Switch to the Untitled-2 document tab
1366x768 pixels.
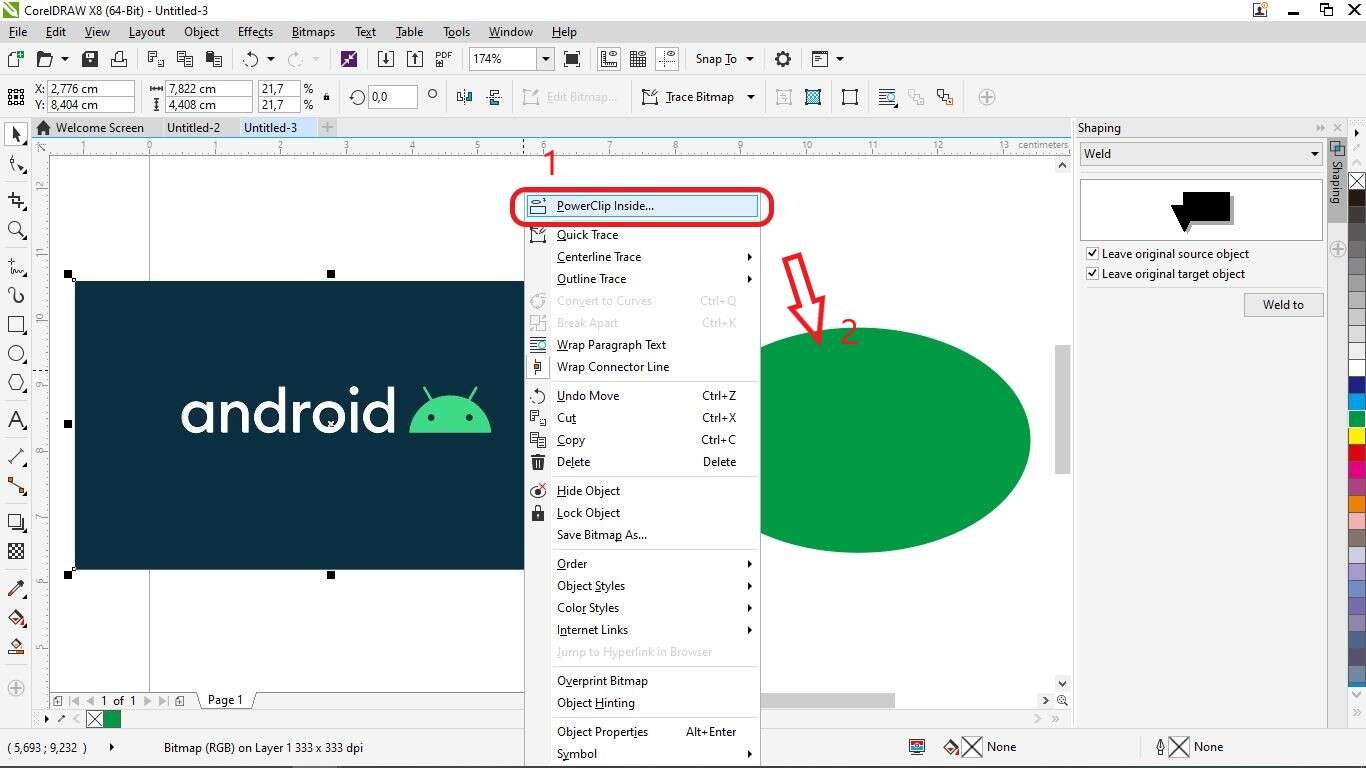tap(193, 127)
